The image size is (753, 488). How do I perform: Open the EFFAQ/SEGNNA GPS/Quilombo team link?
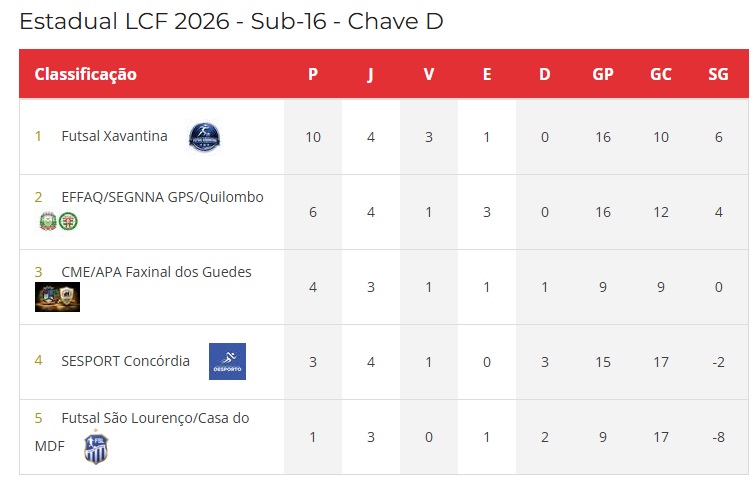point(162,197)
